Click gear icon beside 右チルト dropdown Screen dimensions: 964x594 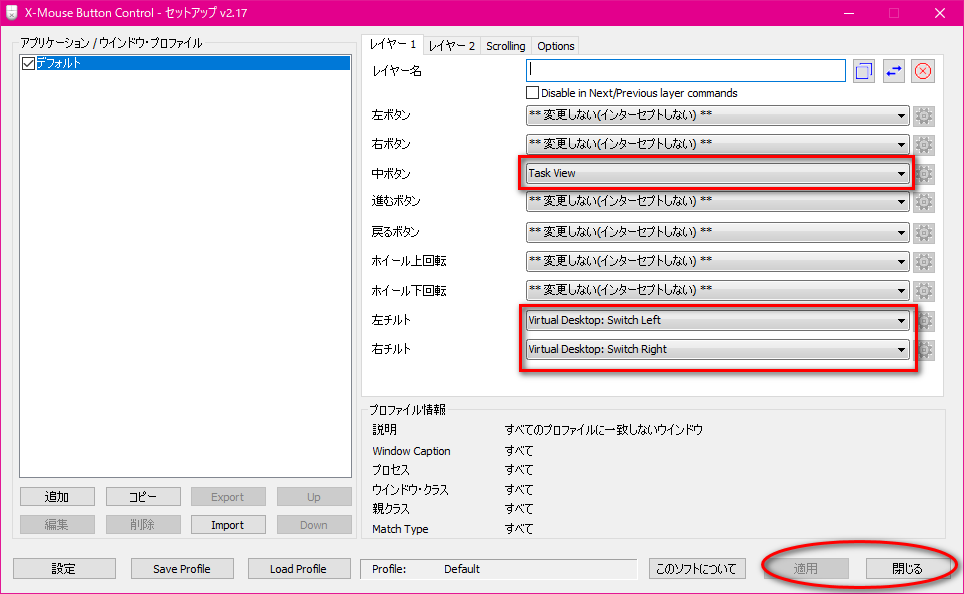(924, 350)
